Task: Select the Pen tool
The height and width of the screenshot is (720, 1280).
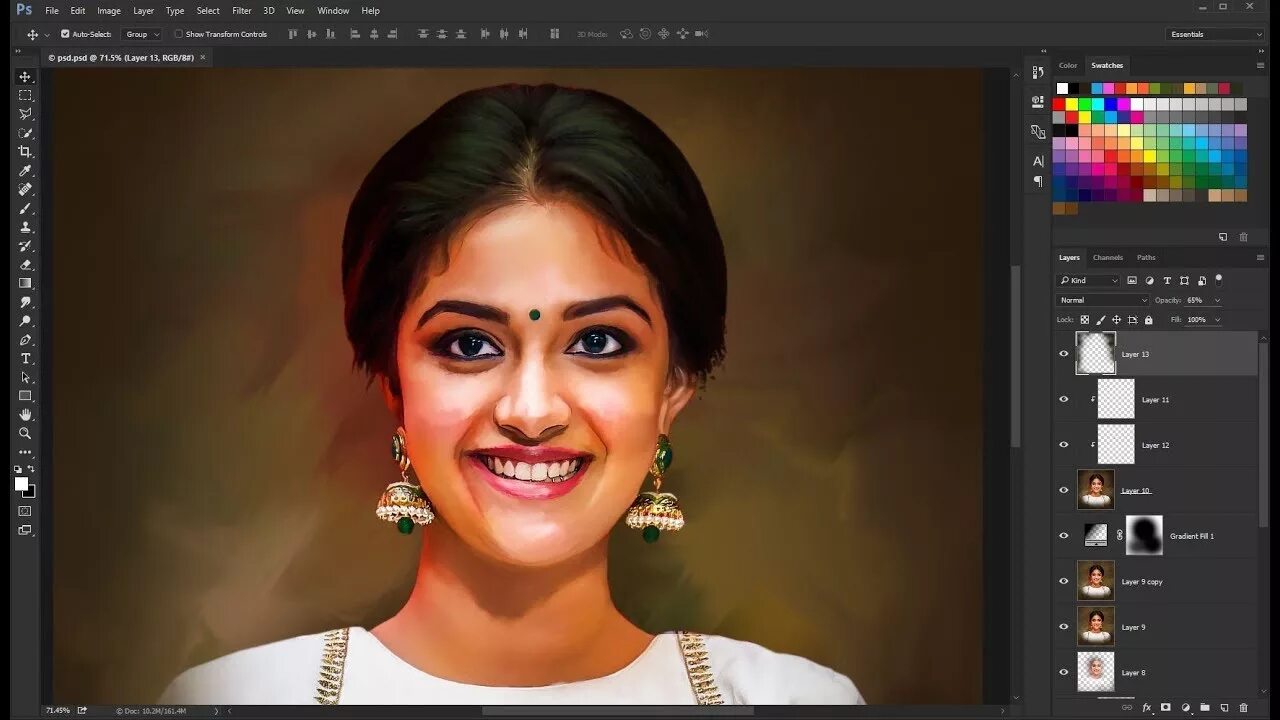Action: [x=25, y=340]
